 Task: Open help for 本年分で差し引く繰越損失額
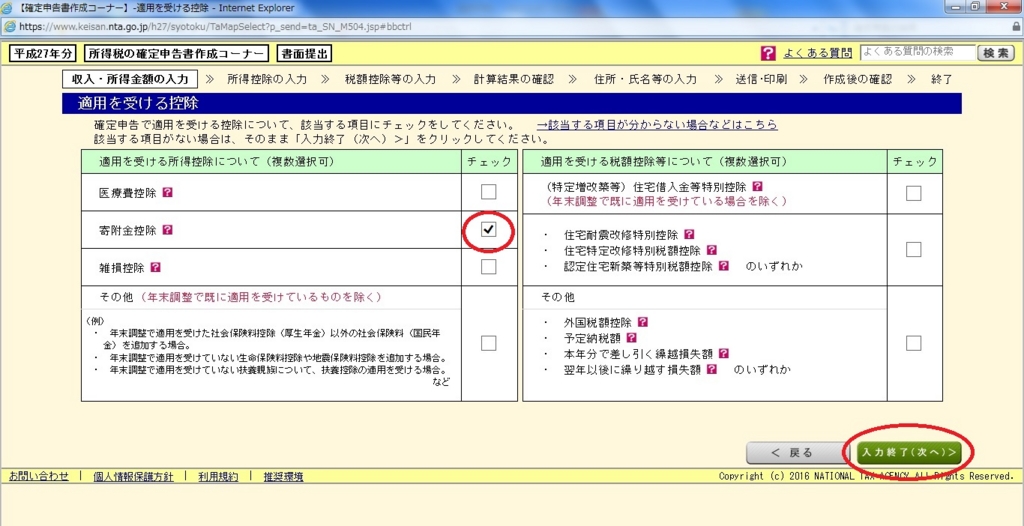coord(724,353)
